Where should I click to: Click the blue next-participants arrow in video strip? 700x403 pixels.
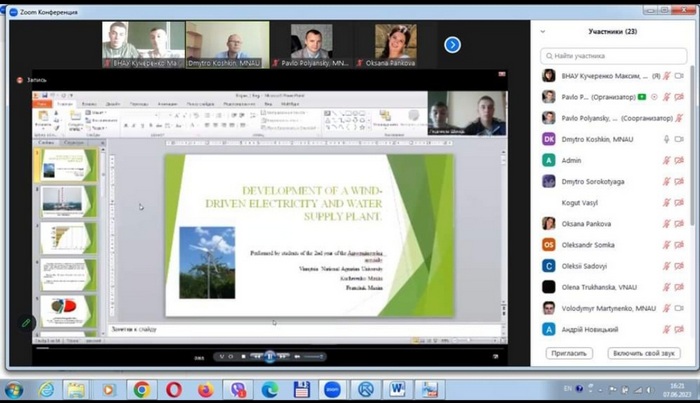coord(452,45)
